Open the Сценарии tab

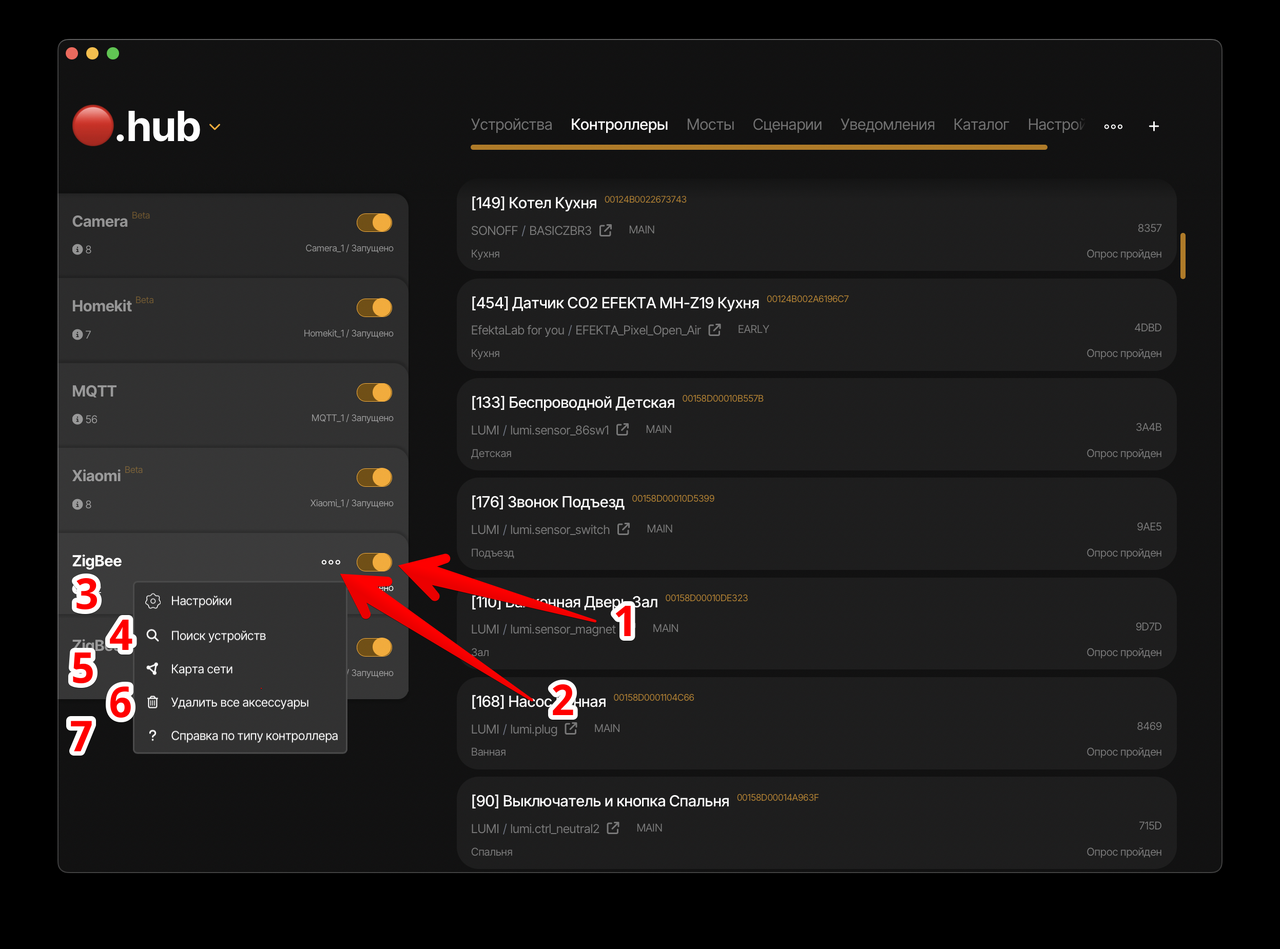tap(787, 125)
